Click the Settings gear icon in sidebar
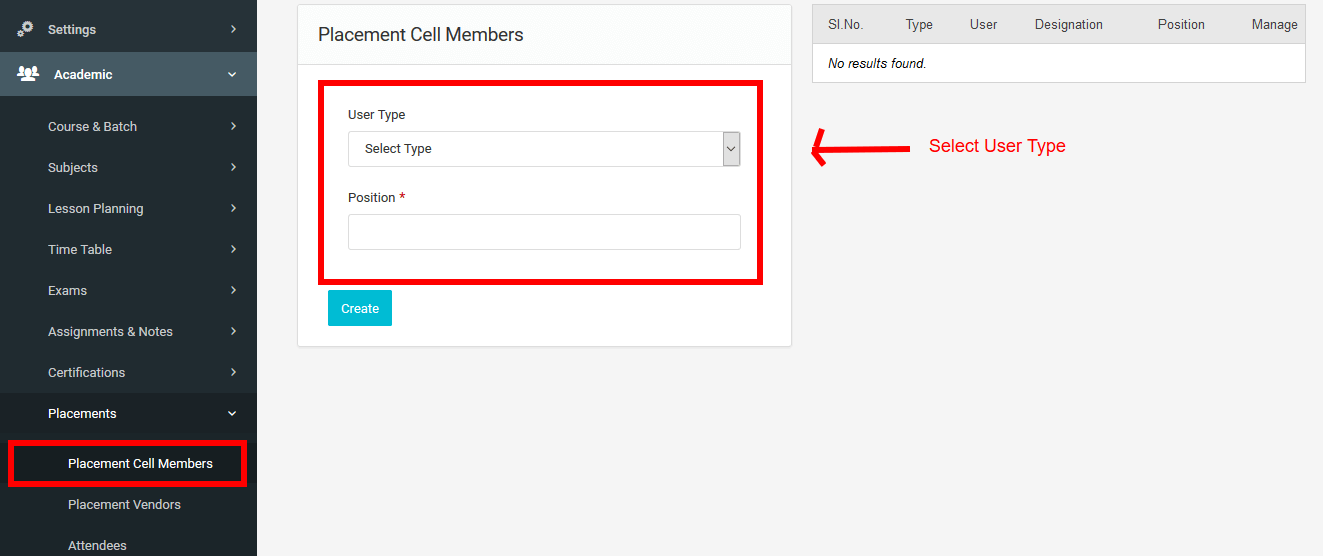1323x556 pixels. click(26, 29)
